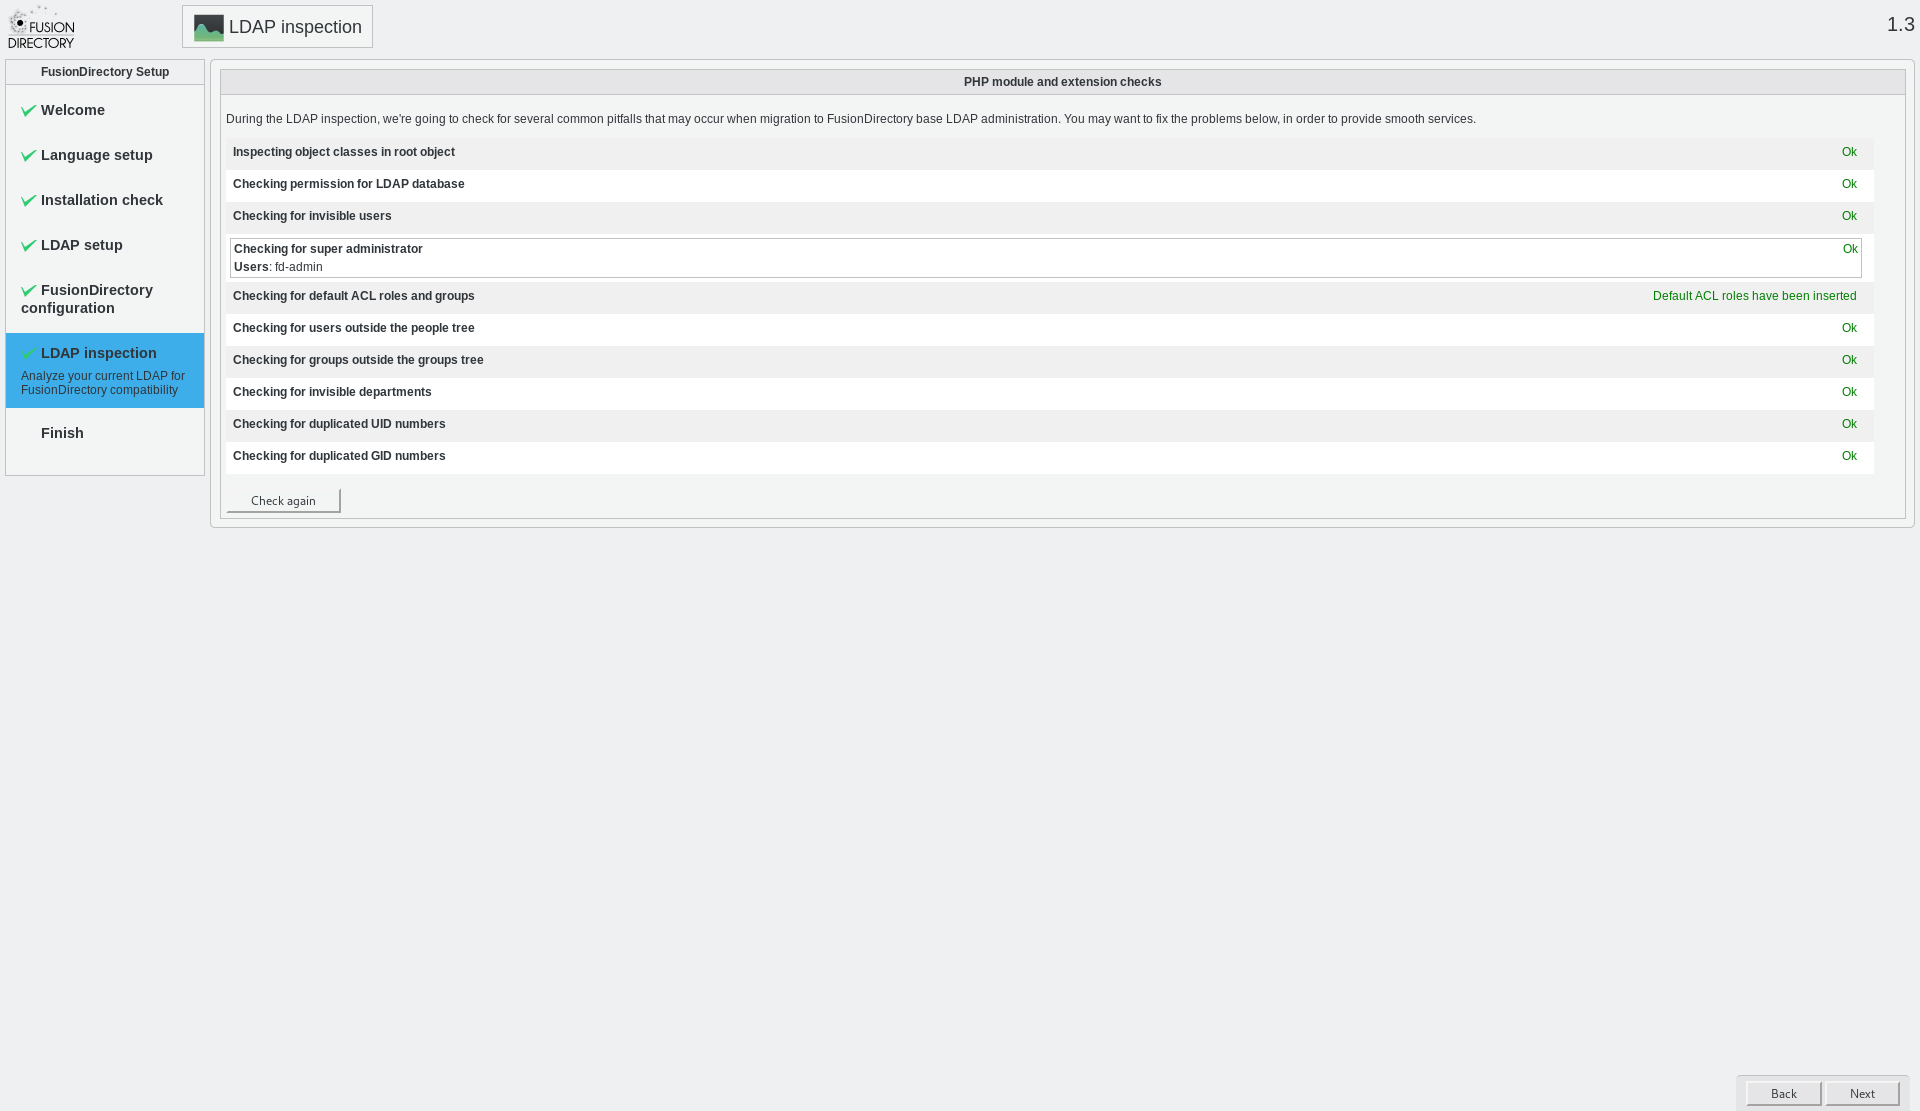The height and width of the screenshot is (1111, 1920).
Task: Select 'Checking for duplicated UID numbers' row
Action: pyautogui.click(x=1050, y=425)
